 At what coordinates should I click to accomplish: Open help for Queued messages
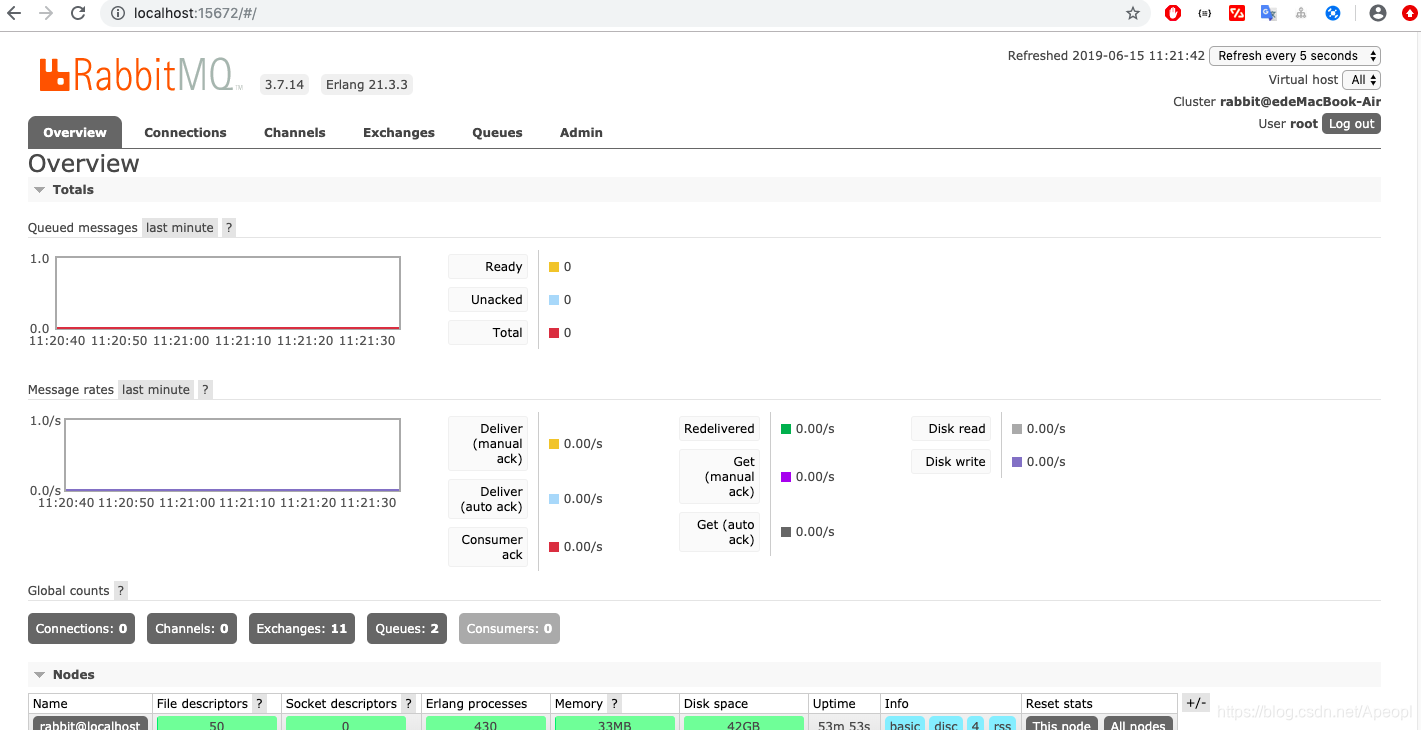click(x=229, y=228)
